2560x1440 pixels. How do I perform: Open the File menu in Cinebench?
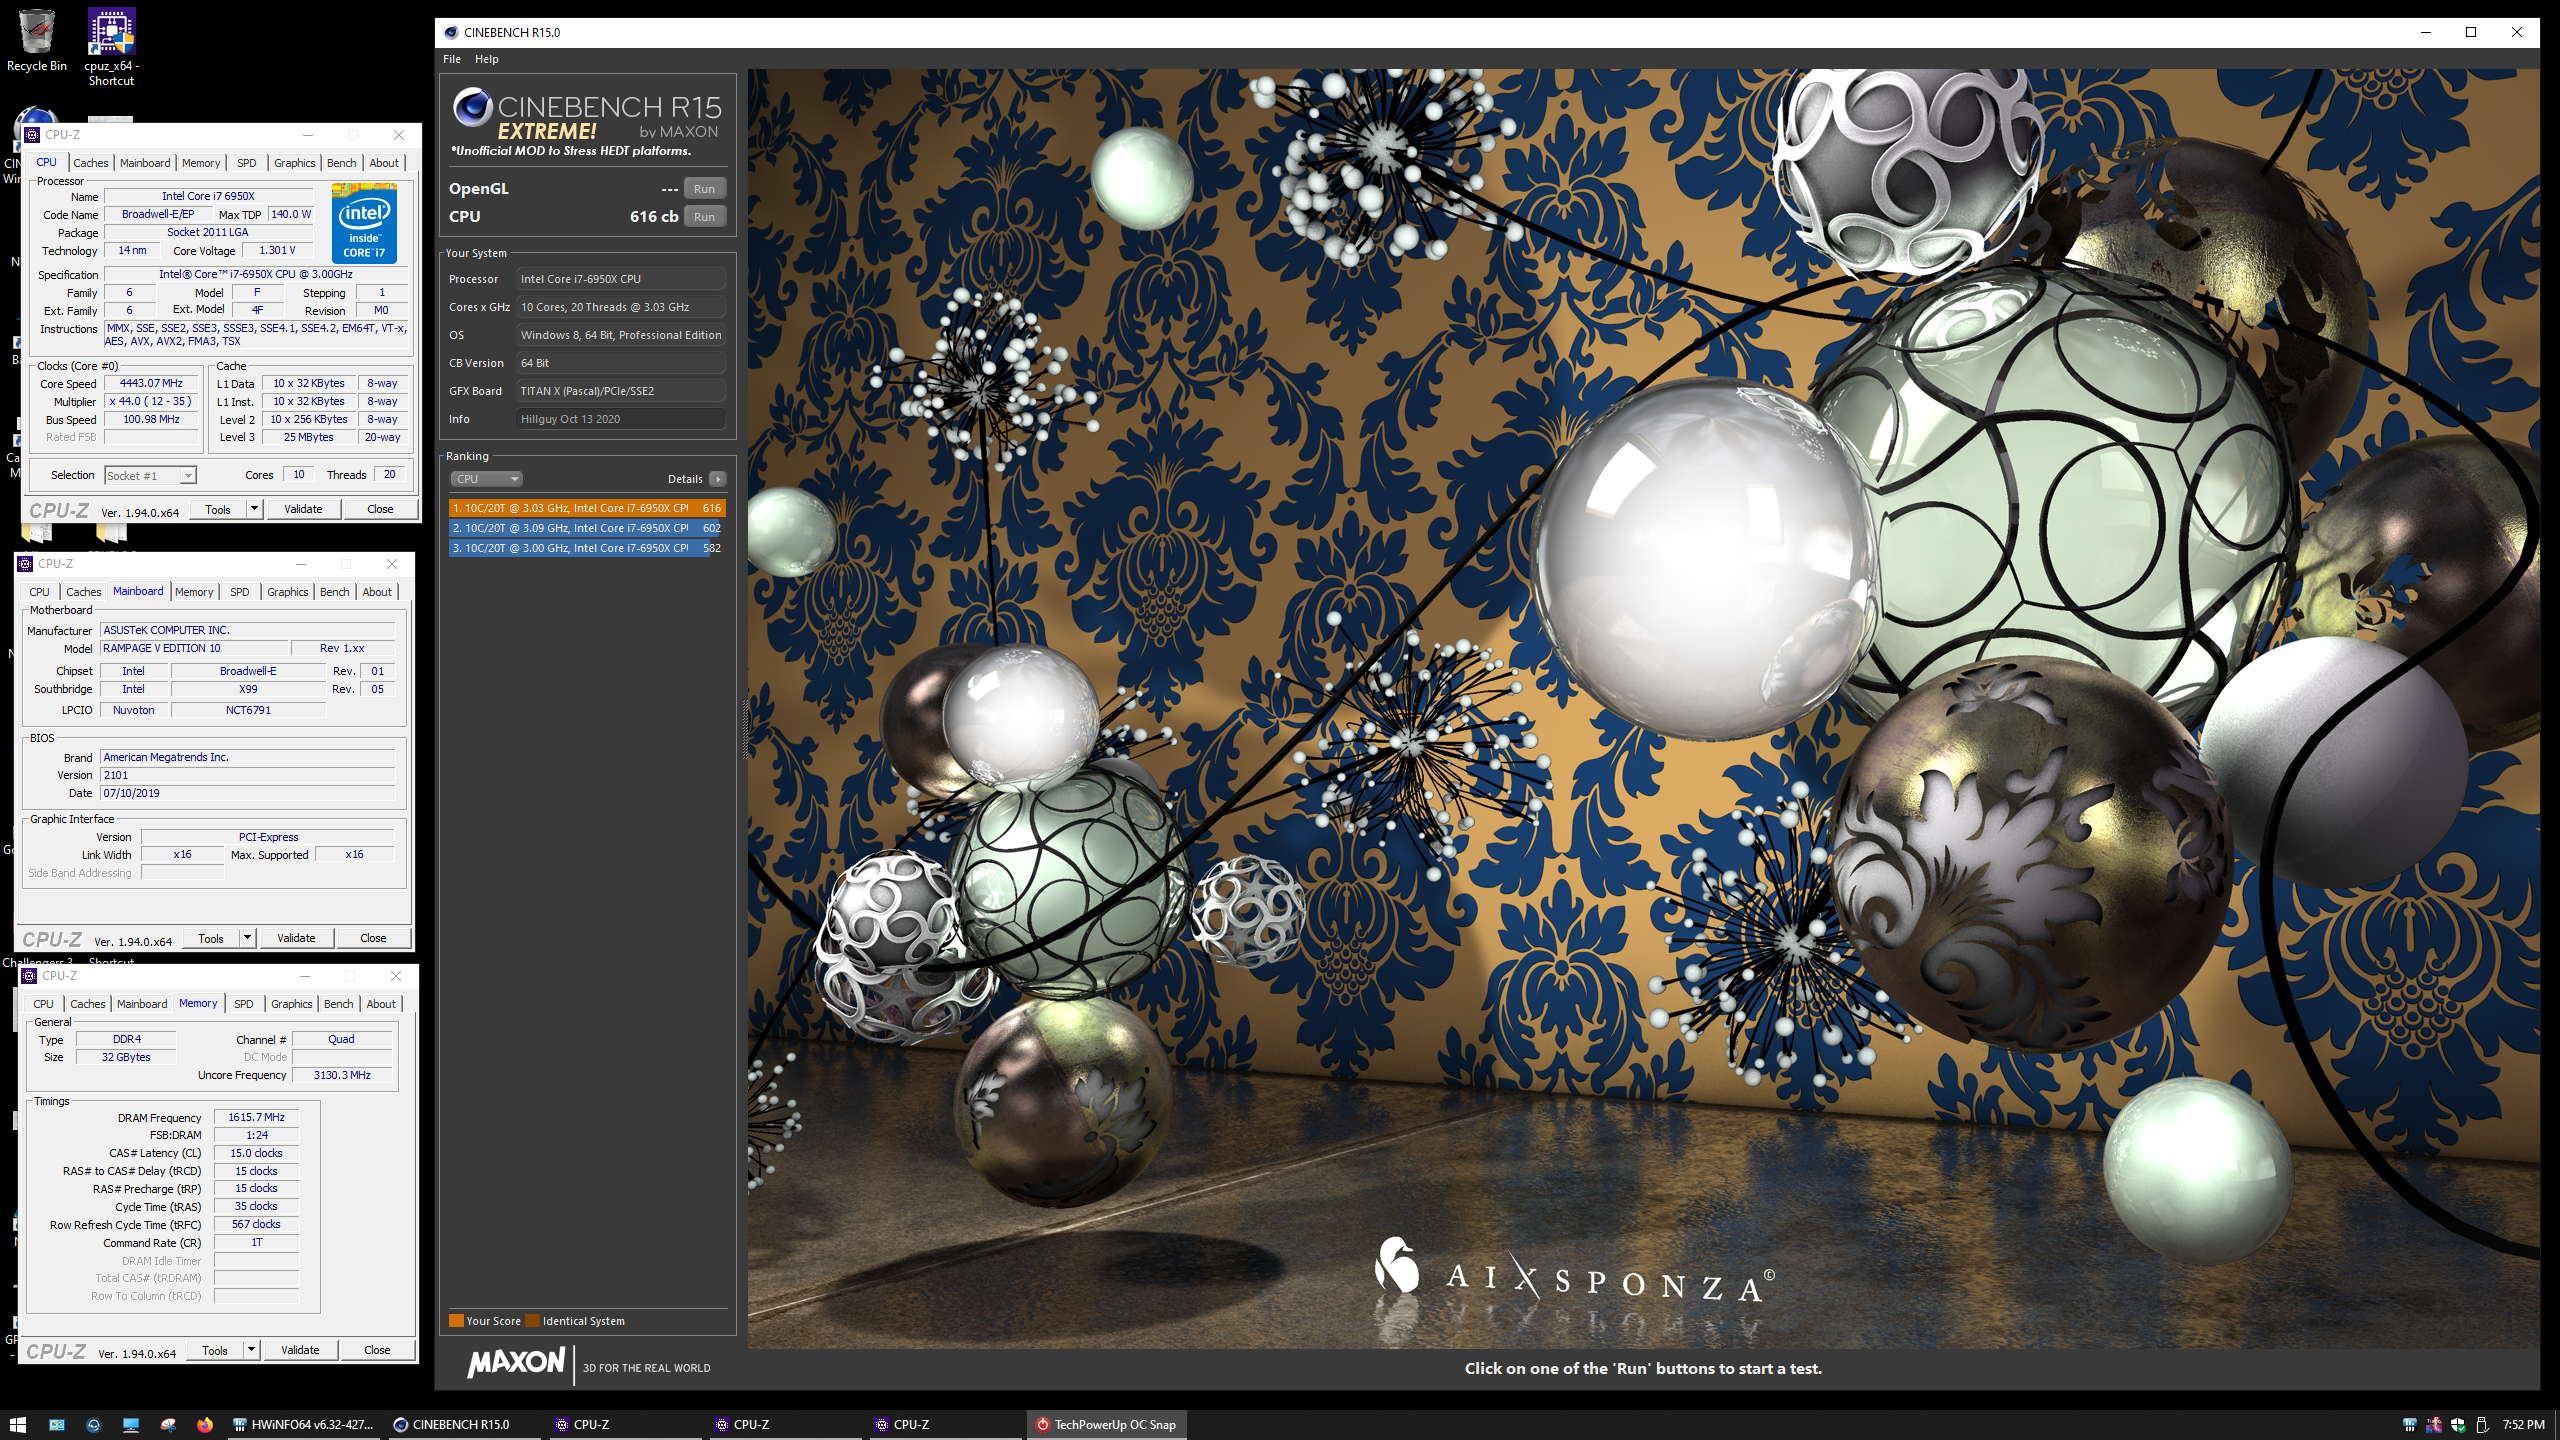click(x=452, y=59)
